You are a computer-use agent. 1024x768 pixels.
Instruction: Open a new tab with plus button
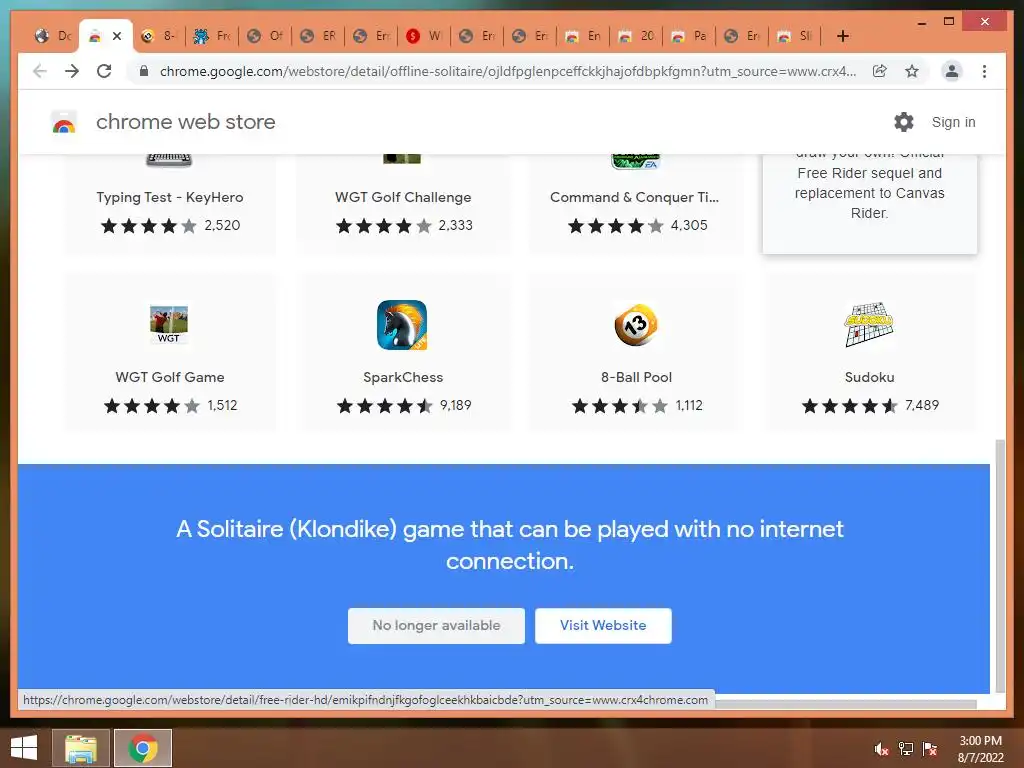842,36
